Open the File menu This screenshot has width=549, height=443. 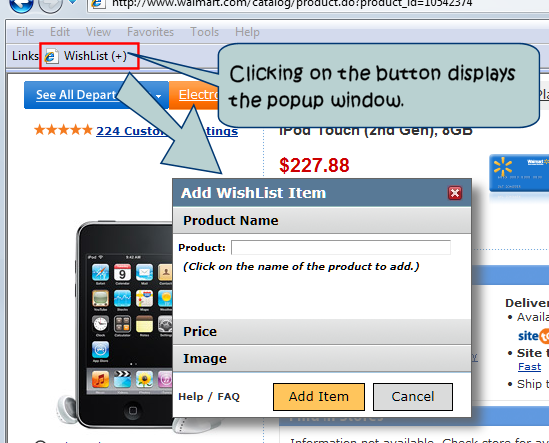25,32
